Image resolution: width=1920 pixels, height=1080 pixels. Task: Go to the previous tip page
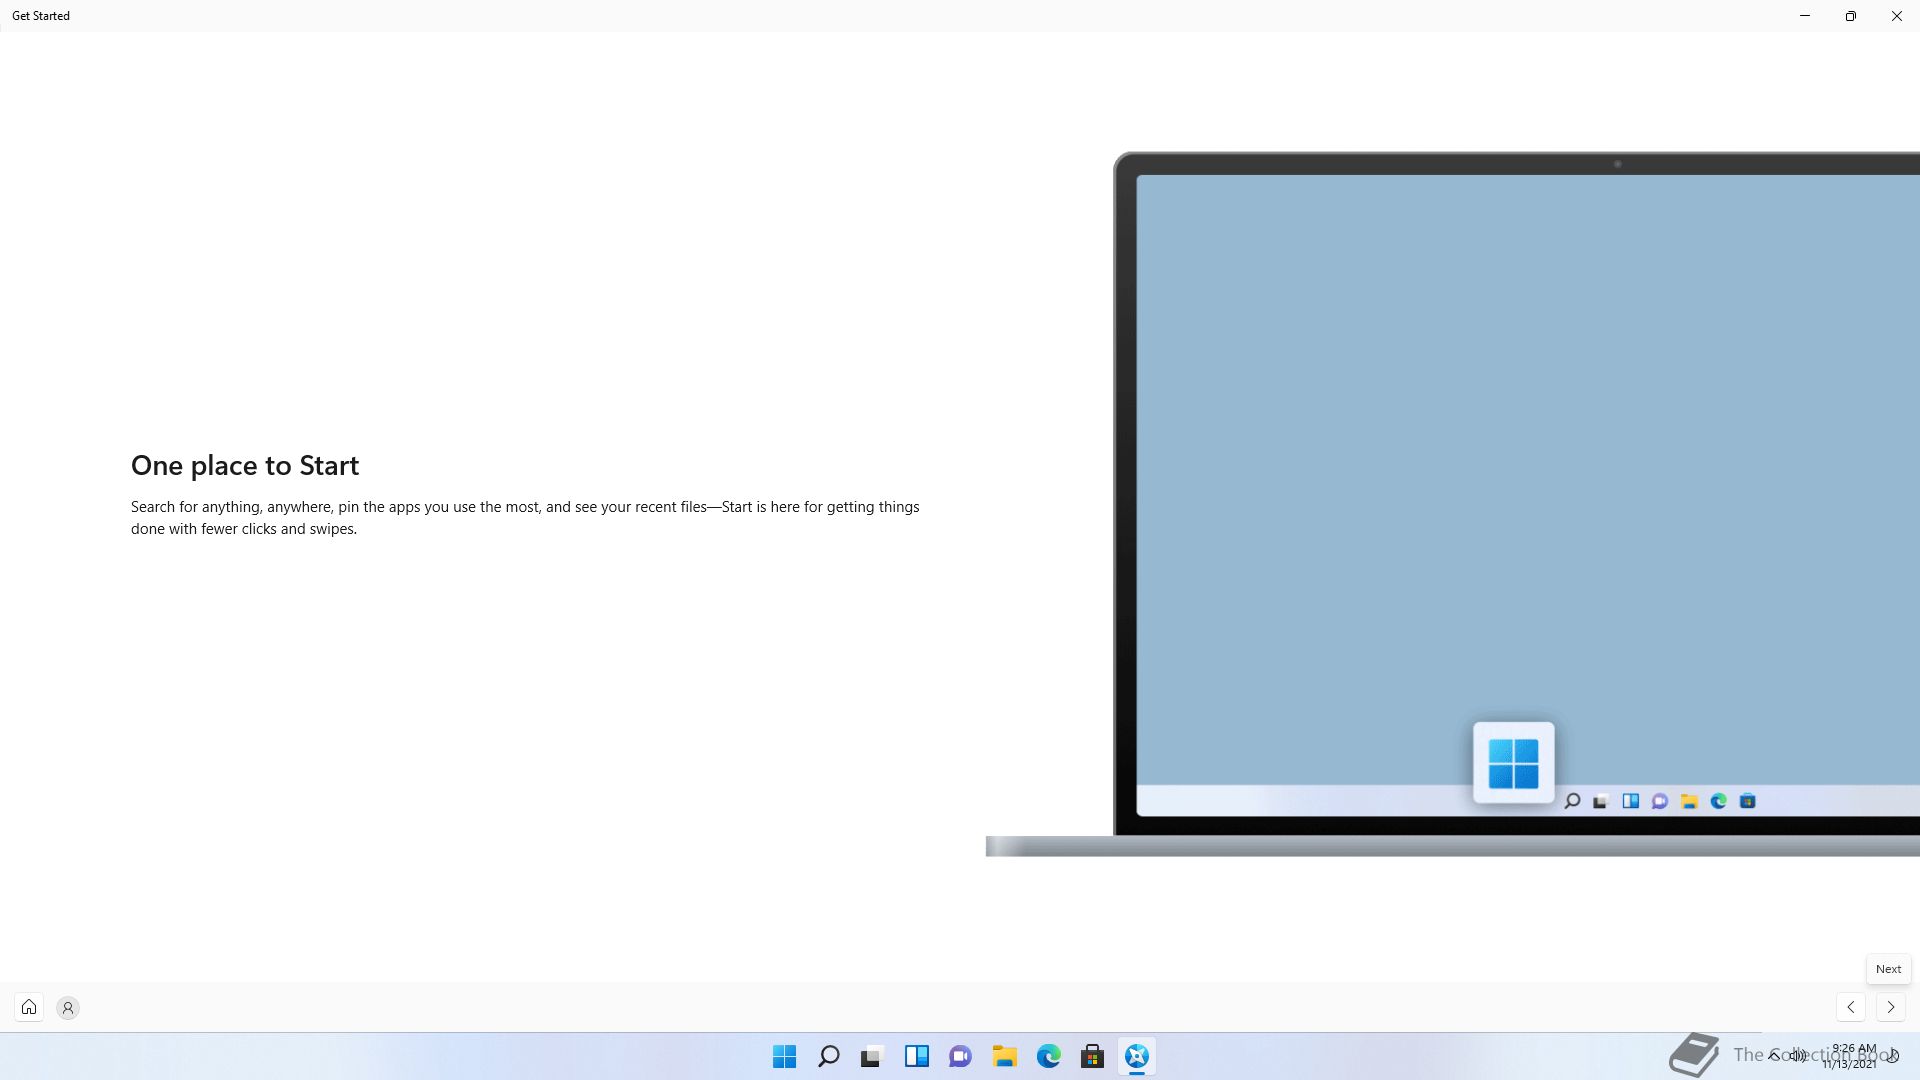[x=1851, y=1007]
